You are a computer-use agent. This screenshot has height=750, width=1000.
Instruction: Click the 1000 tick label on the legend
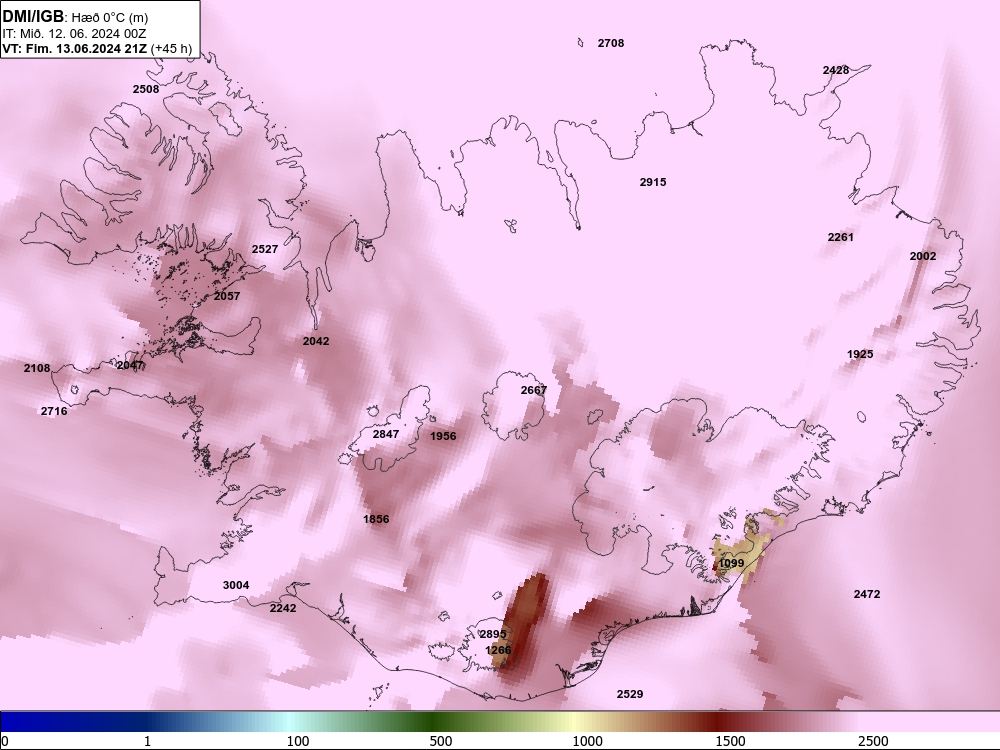point(587,741)
